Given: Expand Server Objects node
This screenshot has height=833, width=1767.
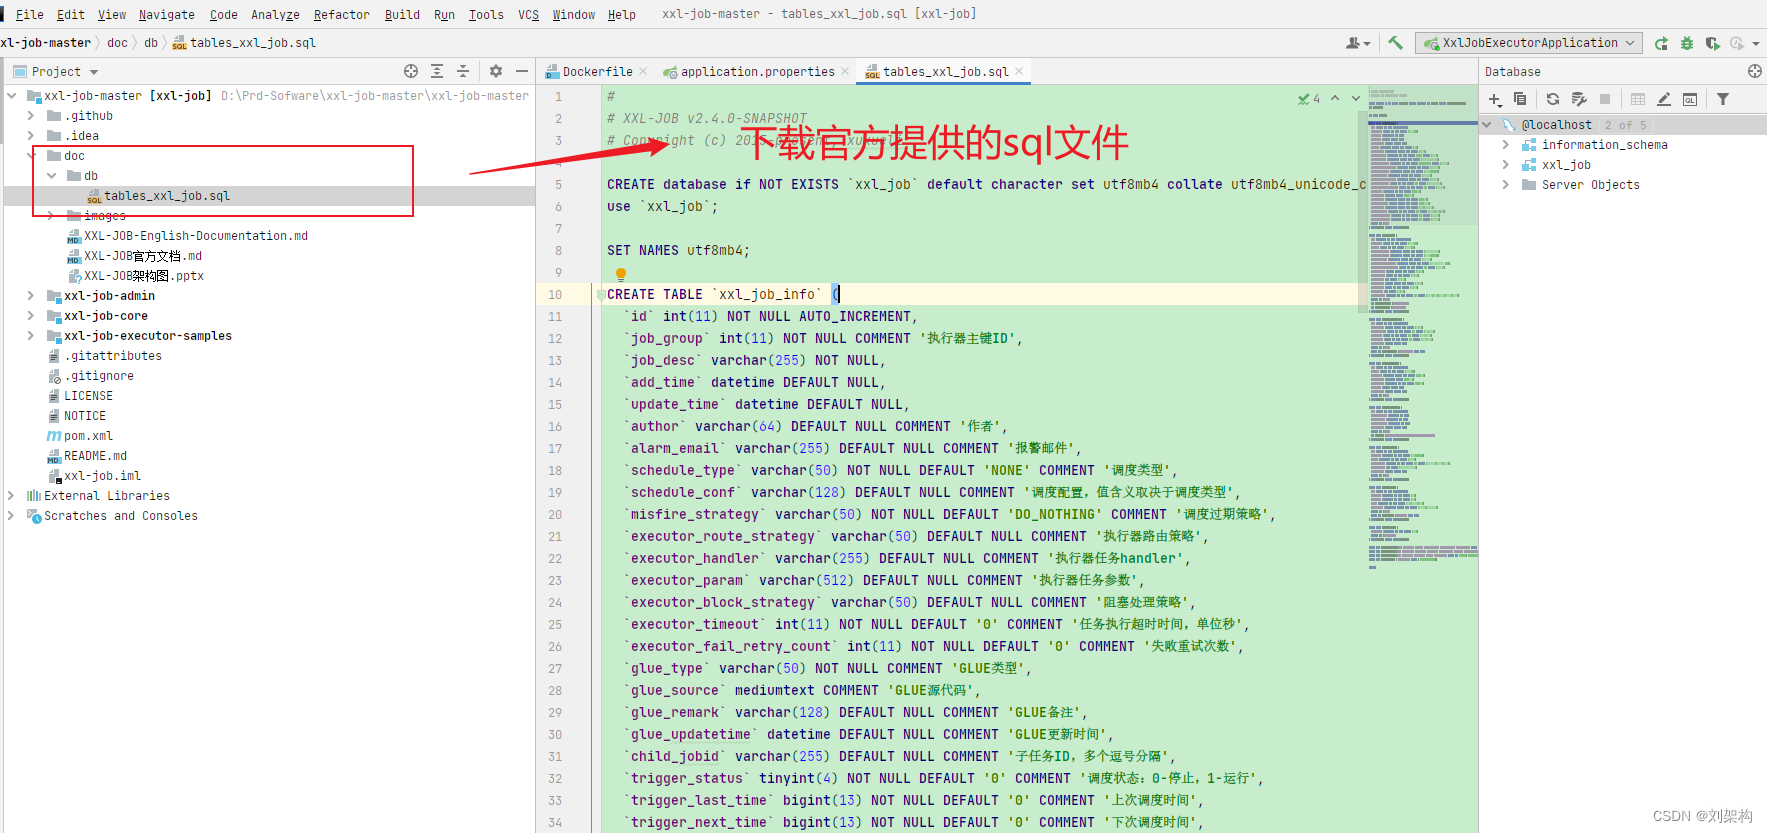Looking at the screenshot, I should (1506, 185).
